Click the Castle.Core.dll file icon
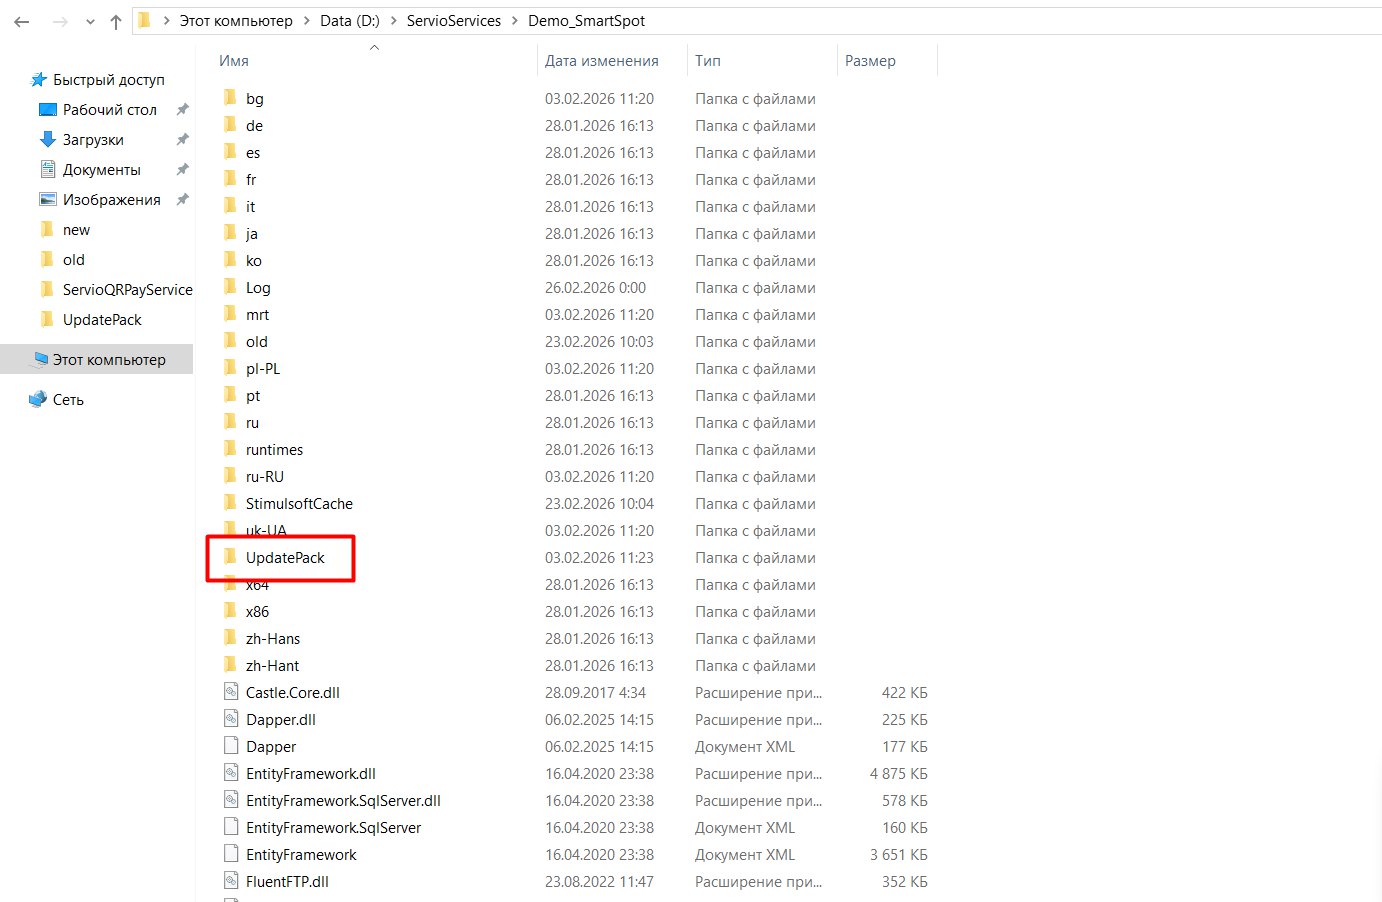1382x902 pixels. click(231, 692)
